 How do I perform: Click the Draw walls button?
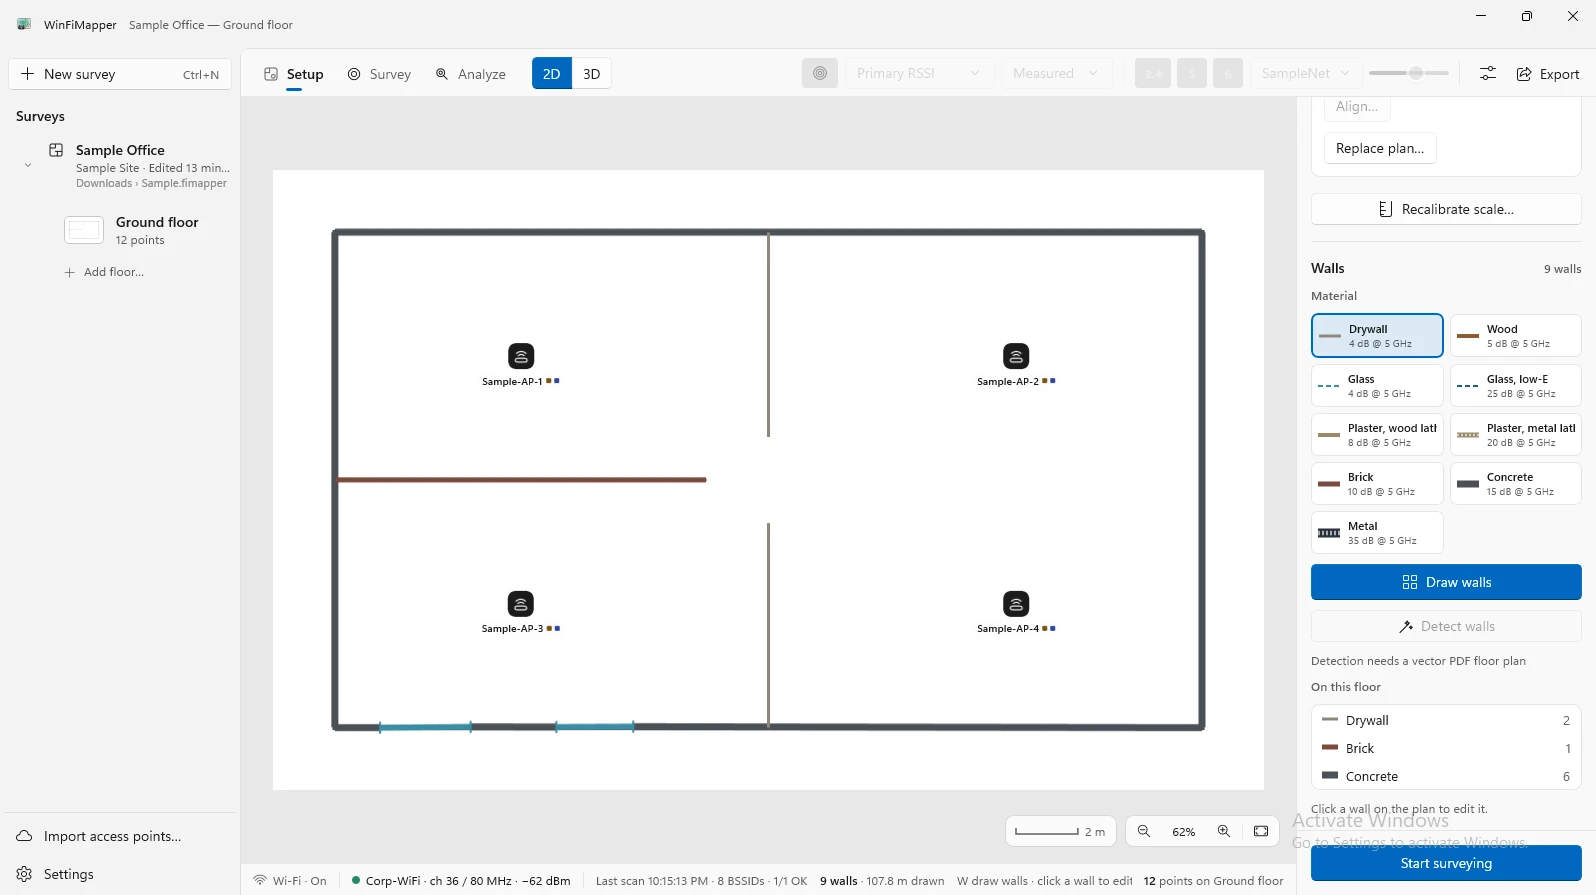coord(1446,582)
